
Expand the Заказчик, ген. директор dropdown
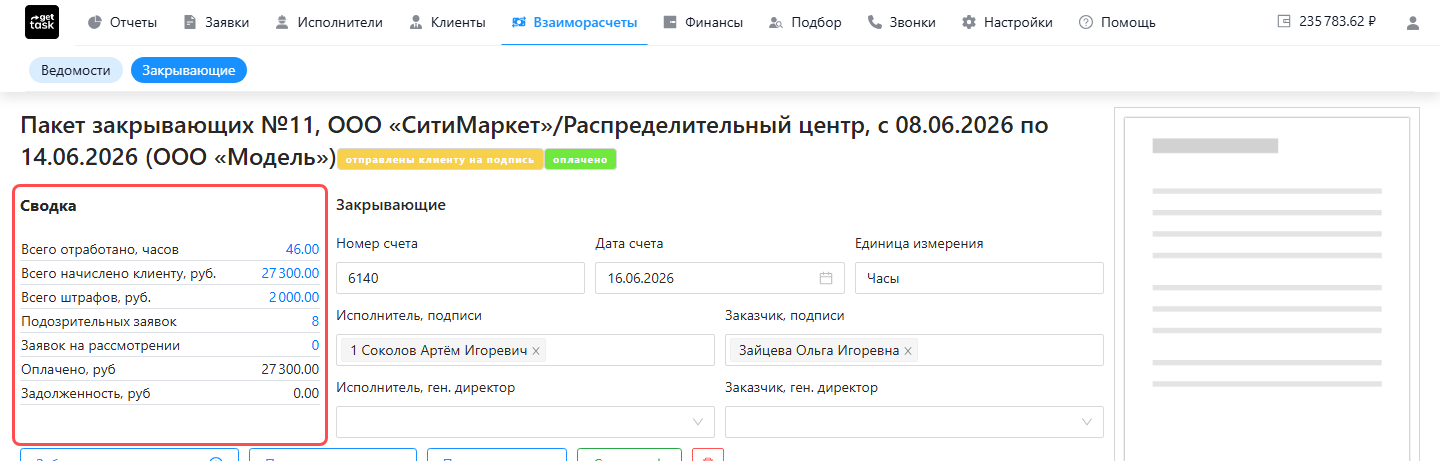click(x=914, y=422)
